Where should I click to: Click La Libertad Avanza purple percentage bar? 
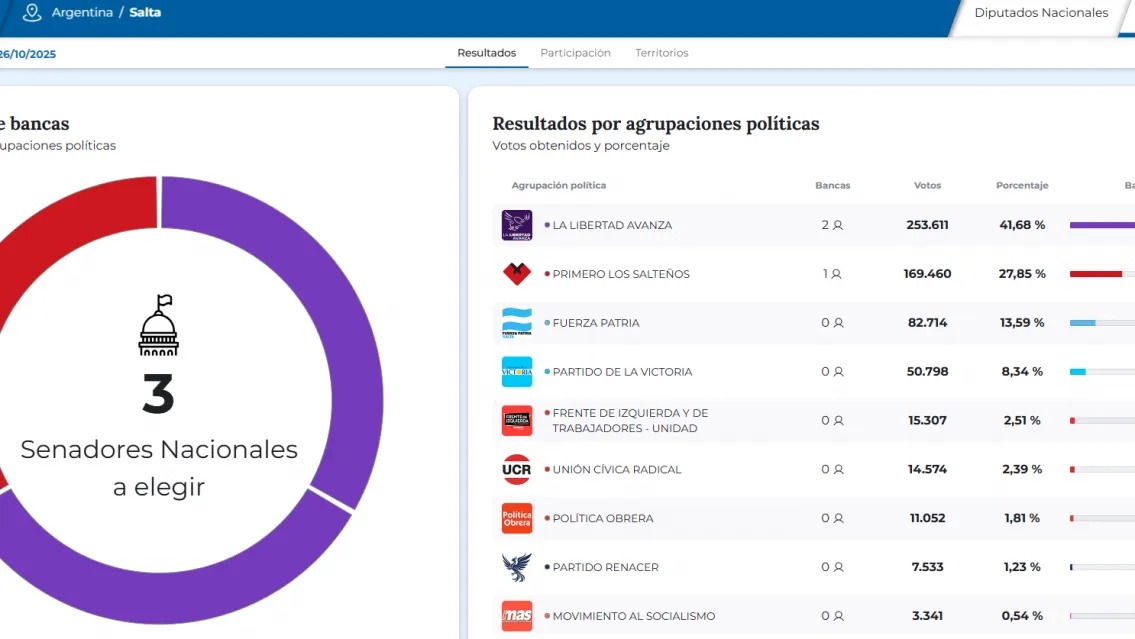1101,225
